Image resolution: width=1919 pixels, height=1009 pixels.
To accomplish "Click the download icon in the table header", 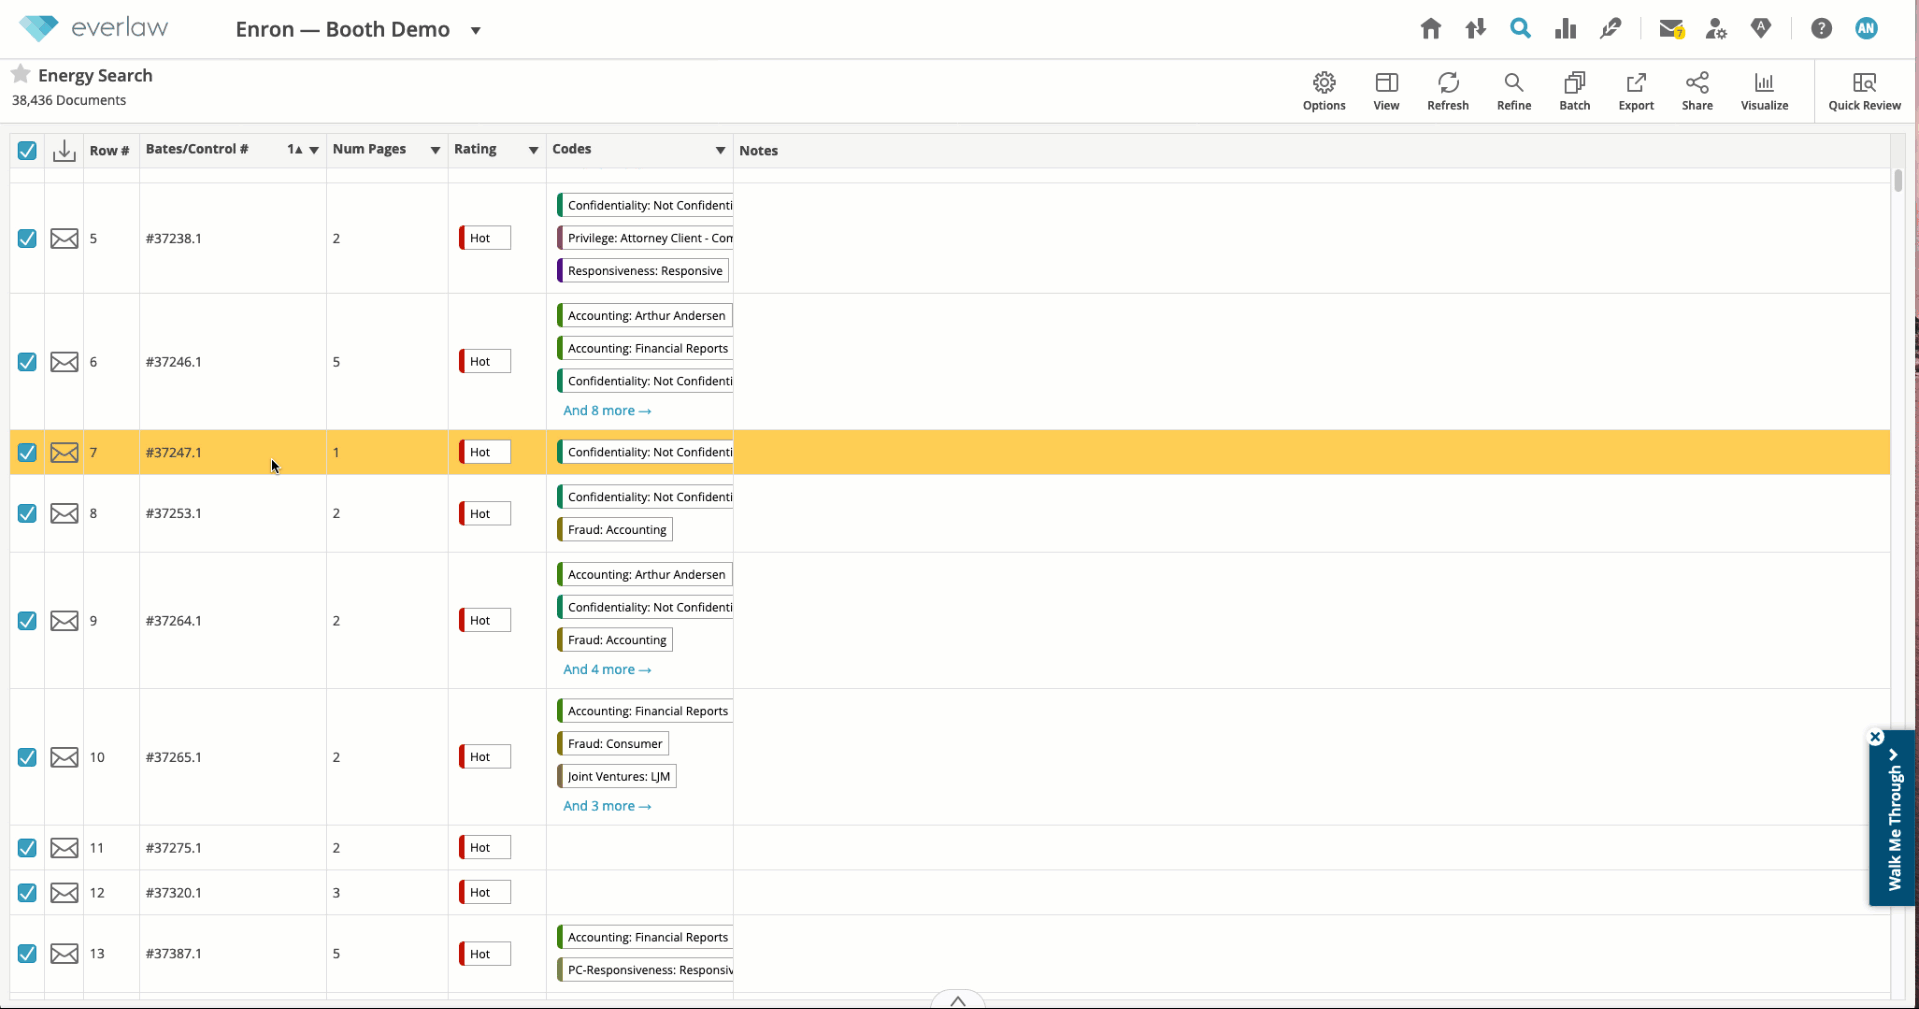I will [64, 150].
